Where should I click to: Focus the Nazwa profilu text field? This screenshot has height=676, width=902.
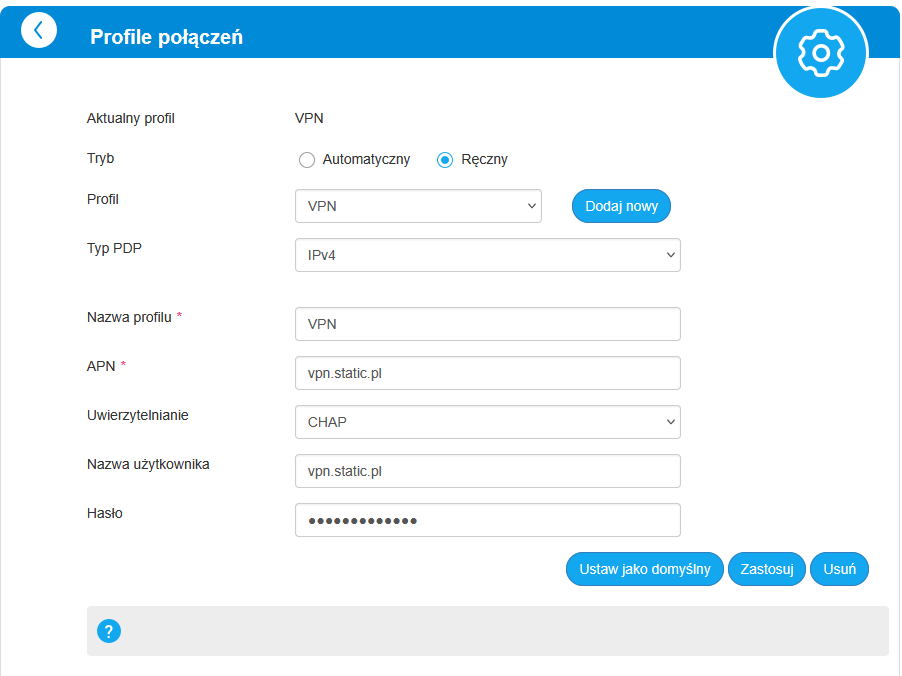click(487, 324)
